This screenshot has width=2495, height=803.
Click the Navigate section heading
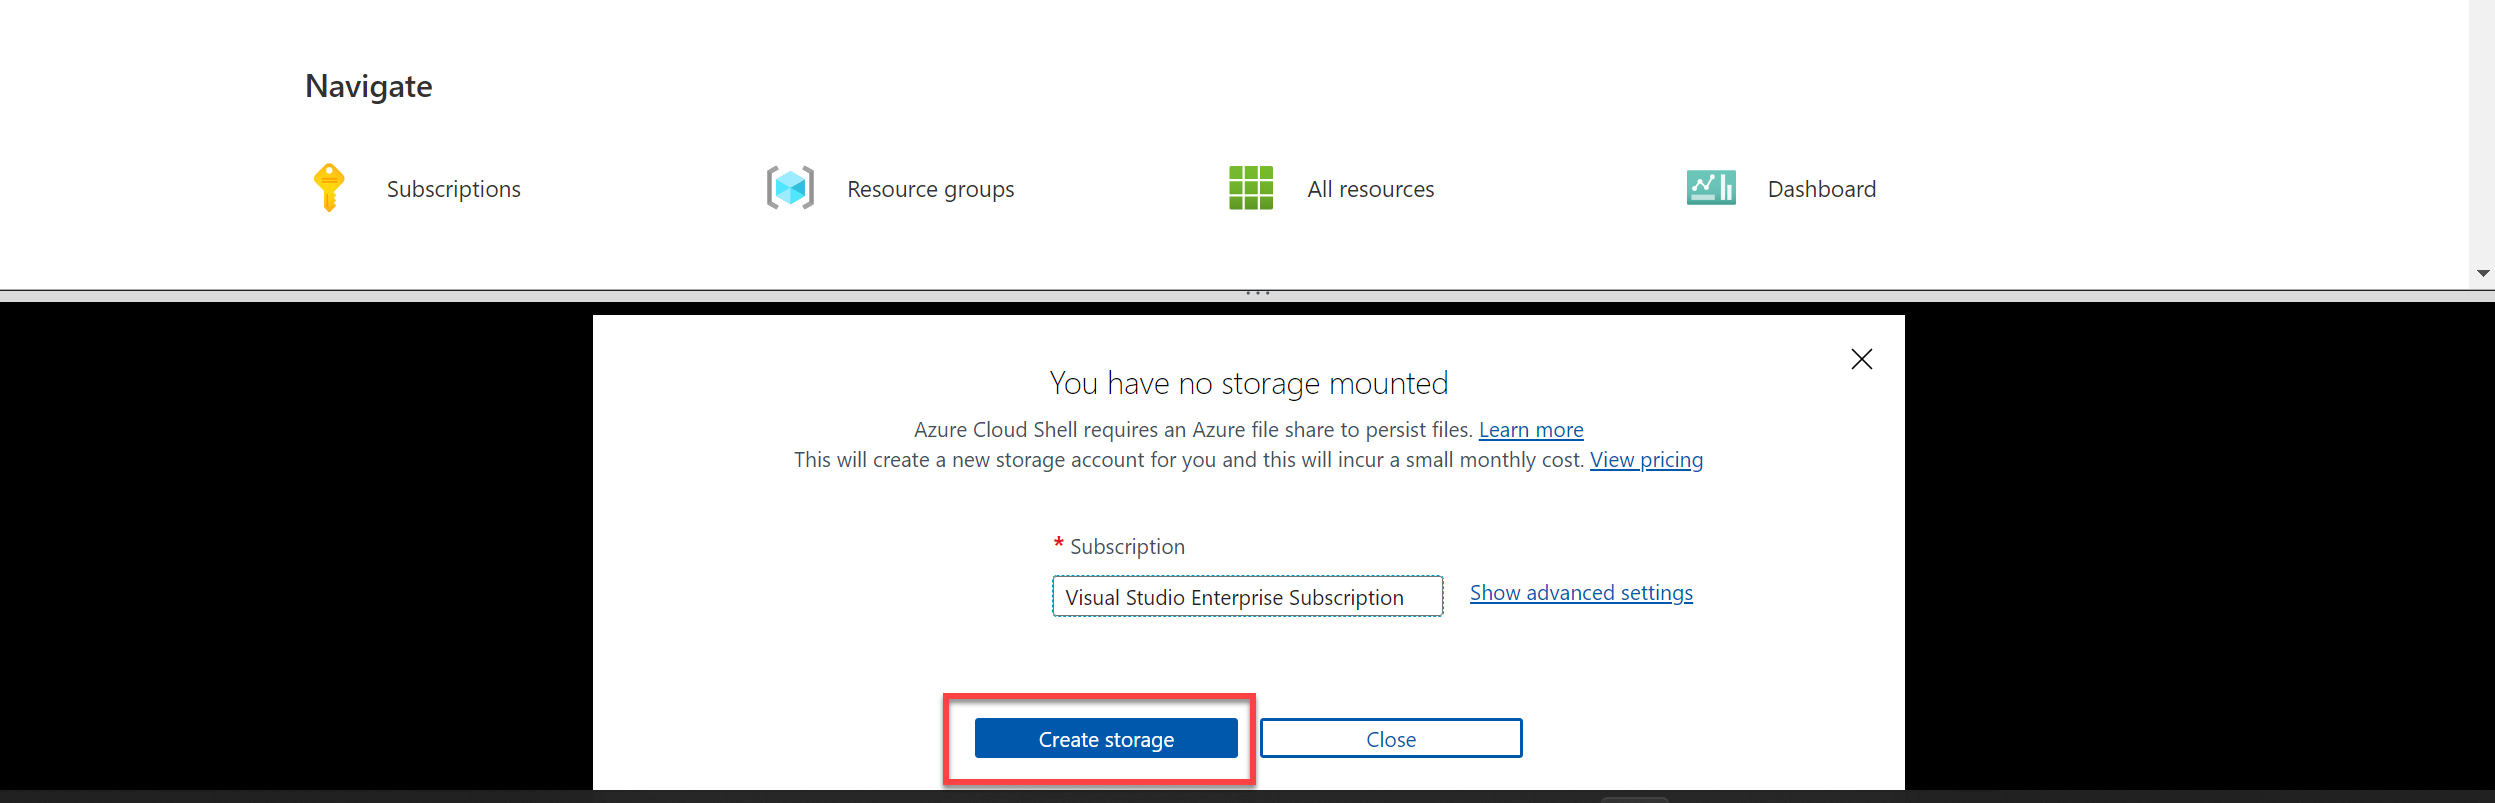click(368, 86)
